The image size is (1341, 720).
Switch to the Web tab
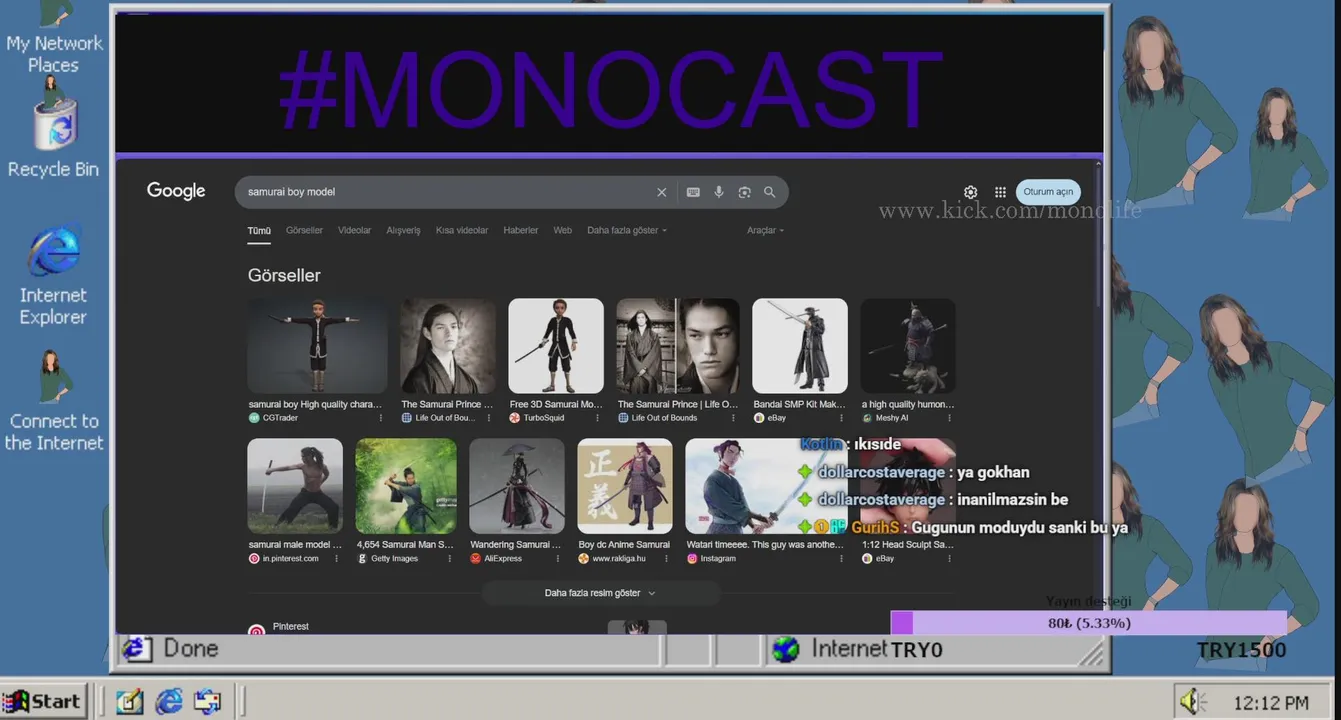pyautogui.click(x=563, y=230)
